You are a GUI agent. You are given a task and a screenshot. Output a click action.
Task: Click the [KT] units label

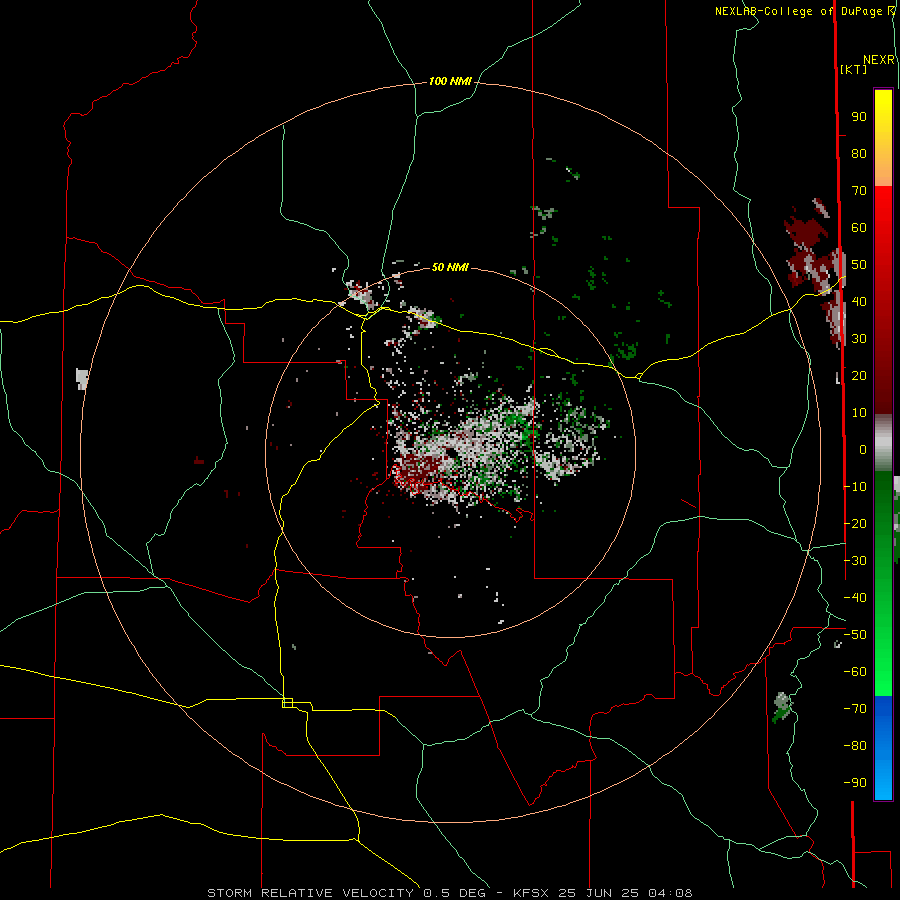pyautogui.click(x=853, y=69)
